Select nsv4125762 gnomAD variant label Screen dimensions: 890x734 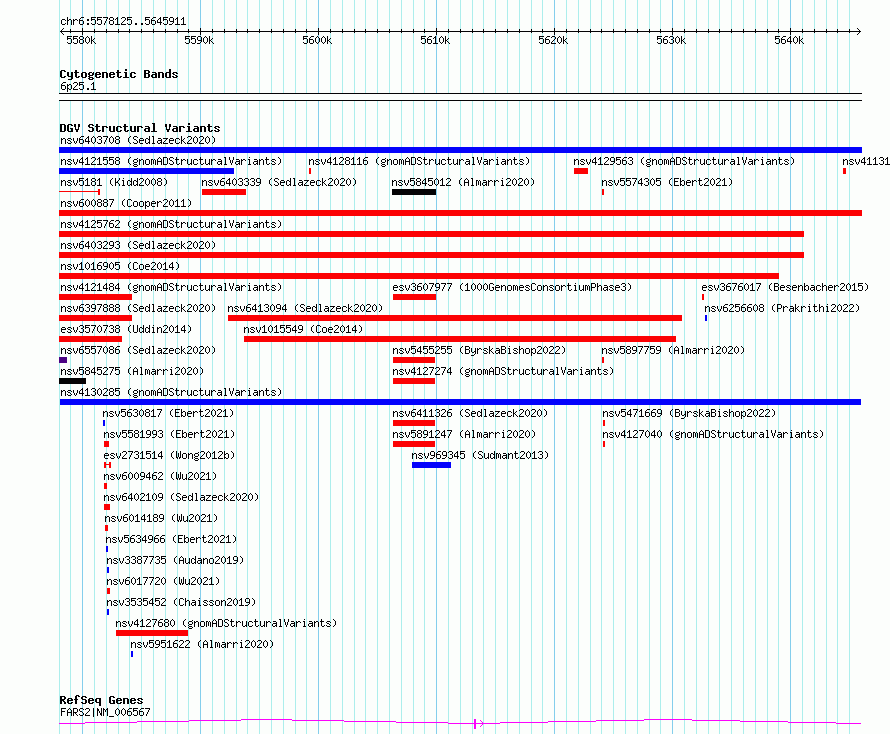[x=171, y=224]
